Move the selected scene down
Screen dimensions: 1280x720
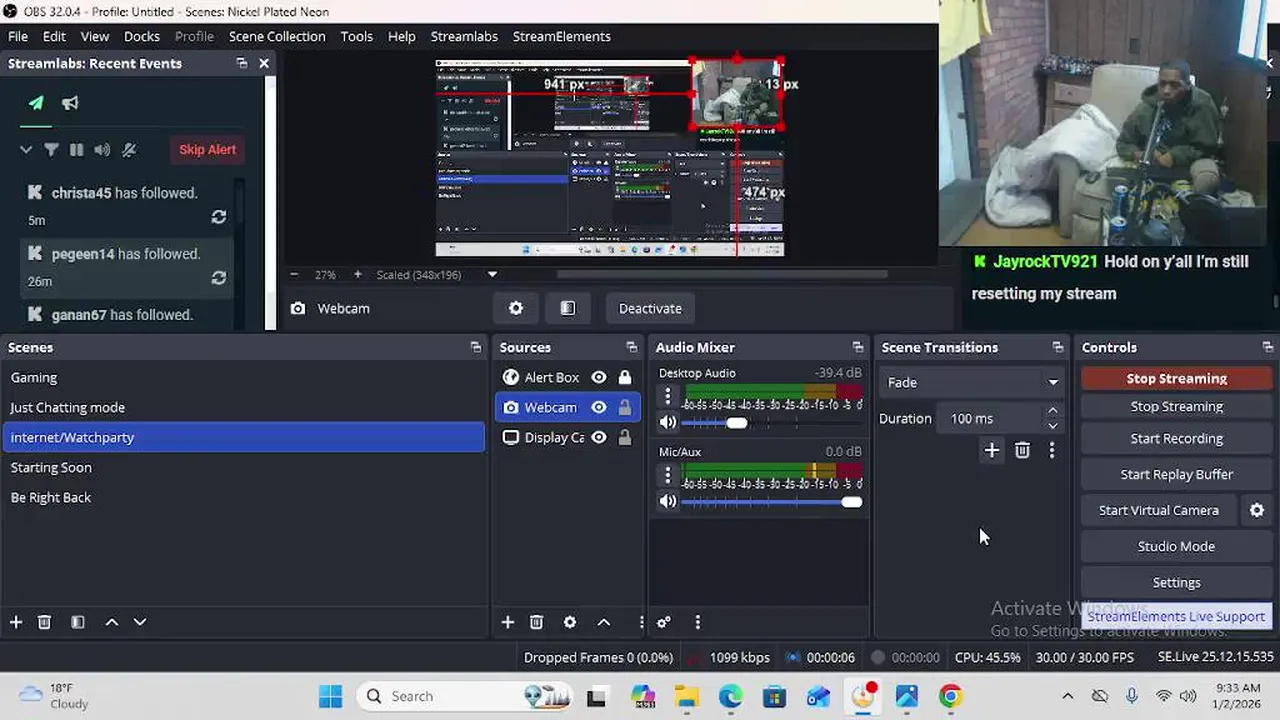[x=140, y=622]
